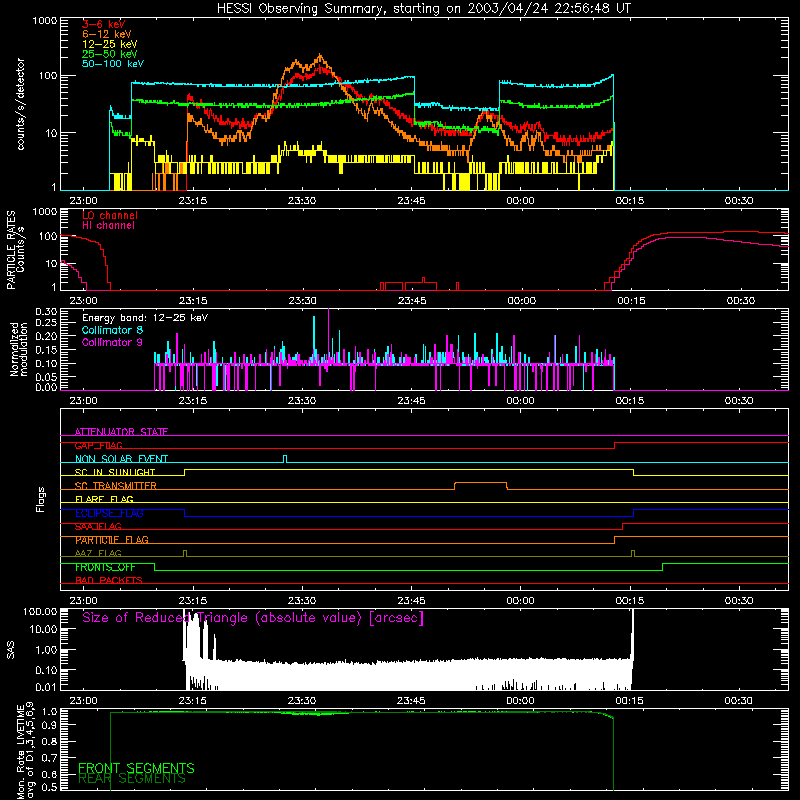The height and width of the screenshot is (800, 800).
Task: Click the 'Energy band: 12-25 keV' caption
Action: click(145, 318)
